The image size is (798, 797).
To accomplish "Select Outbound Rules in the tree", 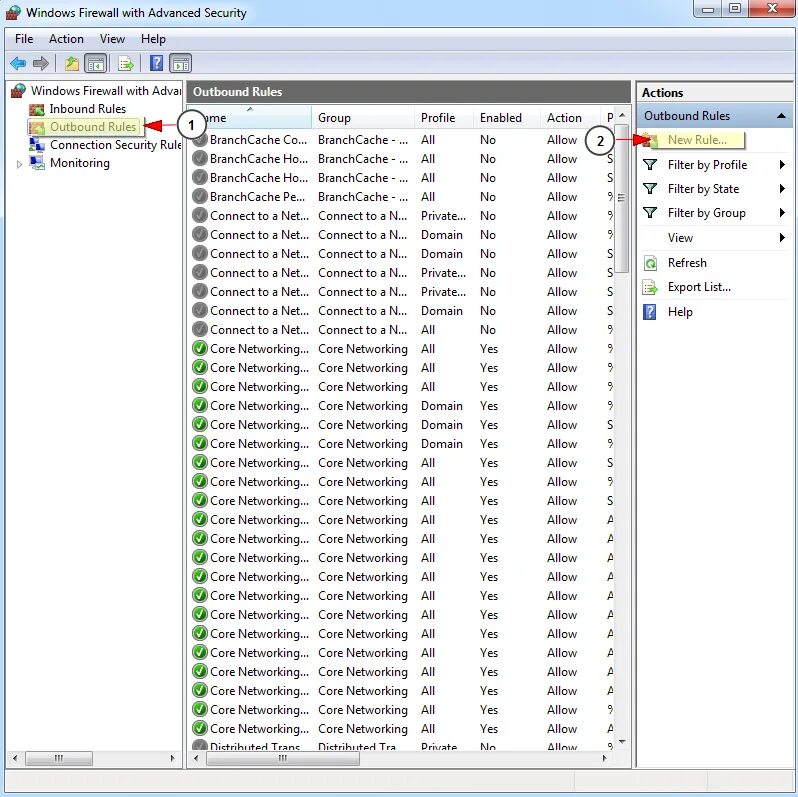I will click(93, 127).
